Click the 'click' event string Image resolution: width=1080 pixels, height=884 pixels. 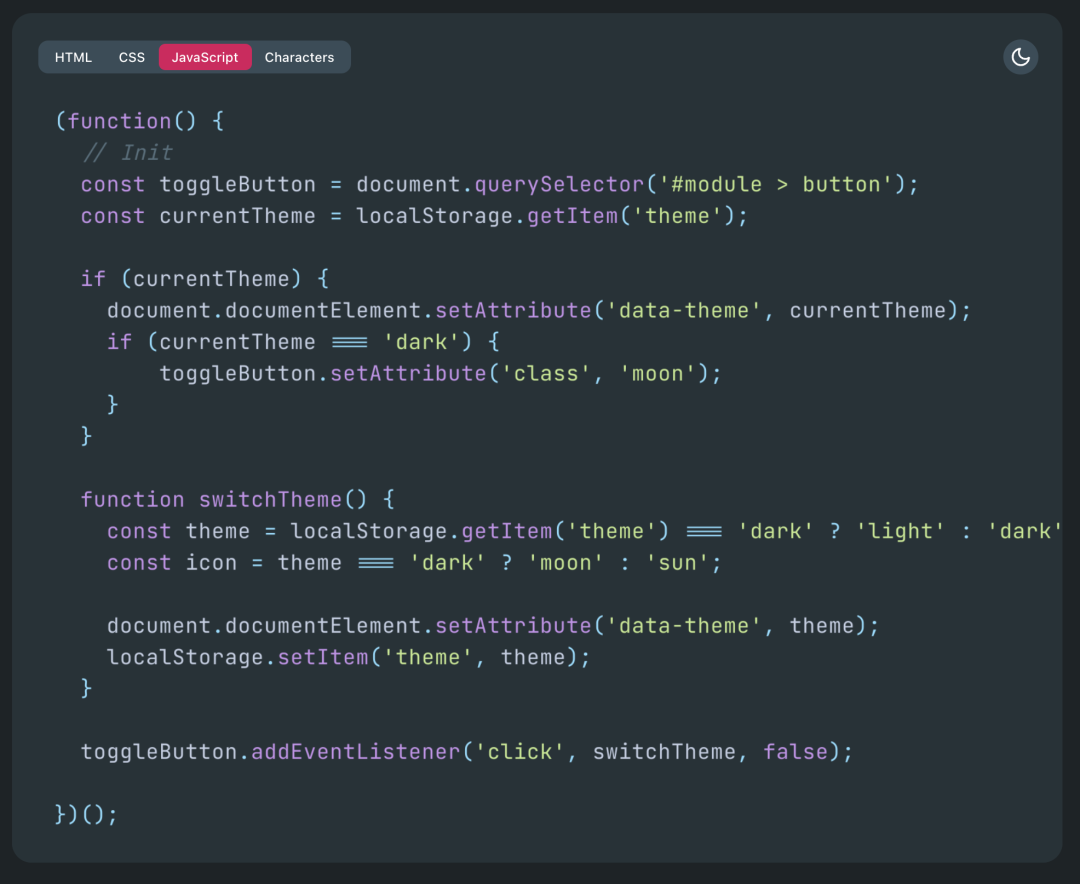520,752
